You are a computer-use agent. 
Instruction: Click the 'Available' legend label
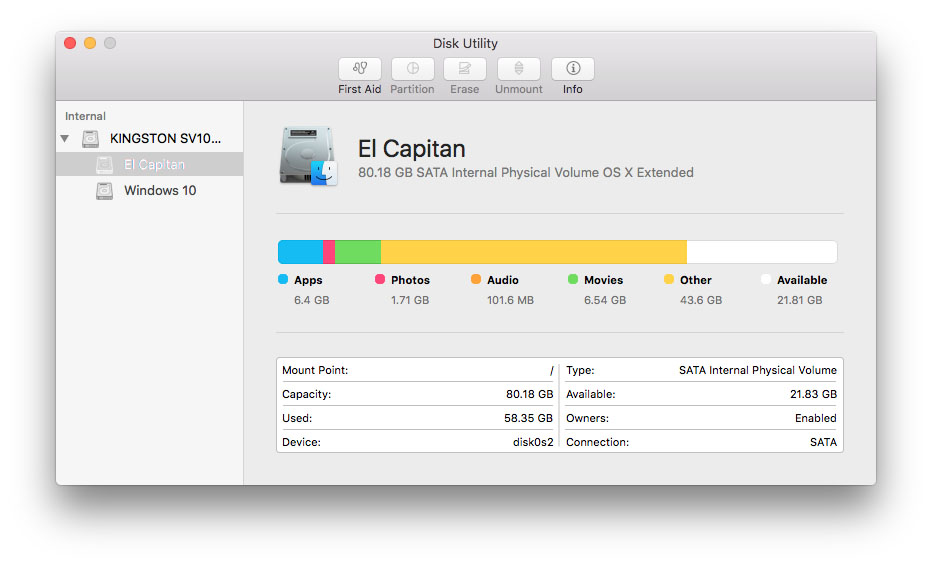click(802, 280)
